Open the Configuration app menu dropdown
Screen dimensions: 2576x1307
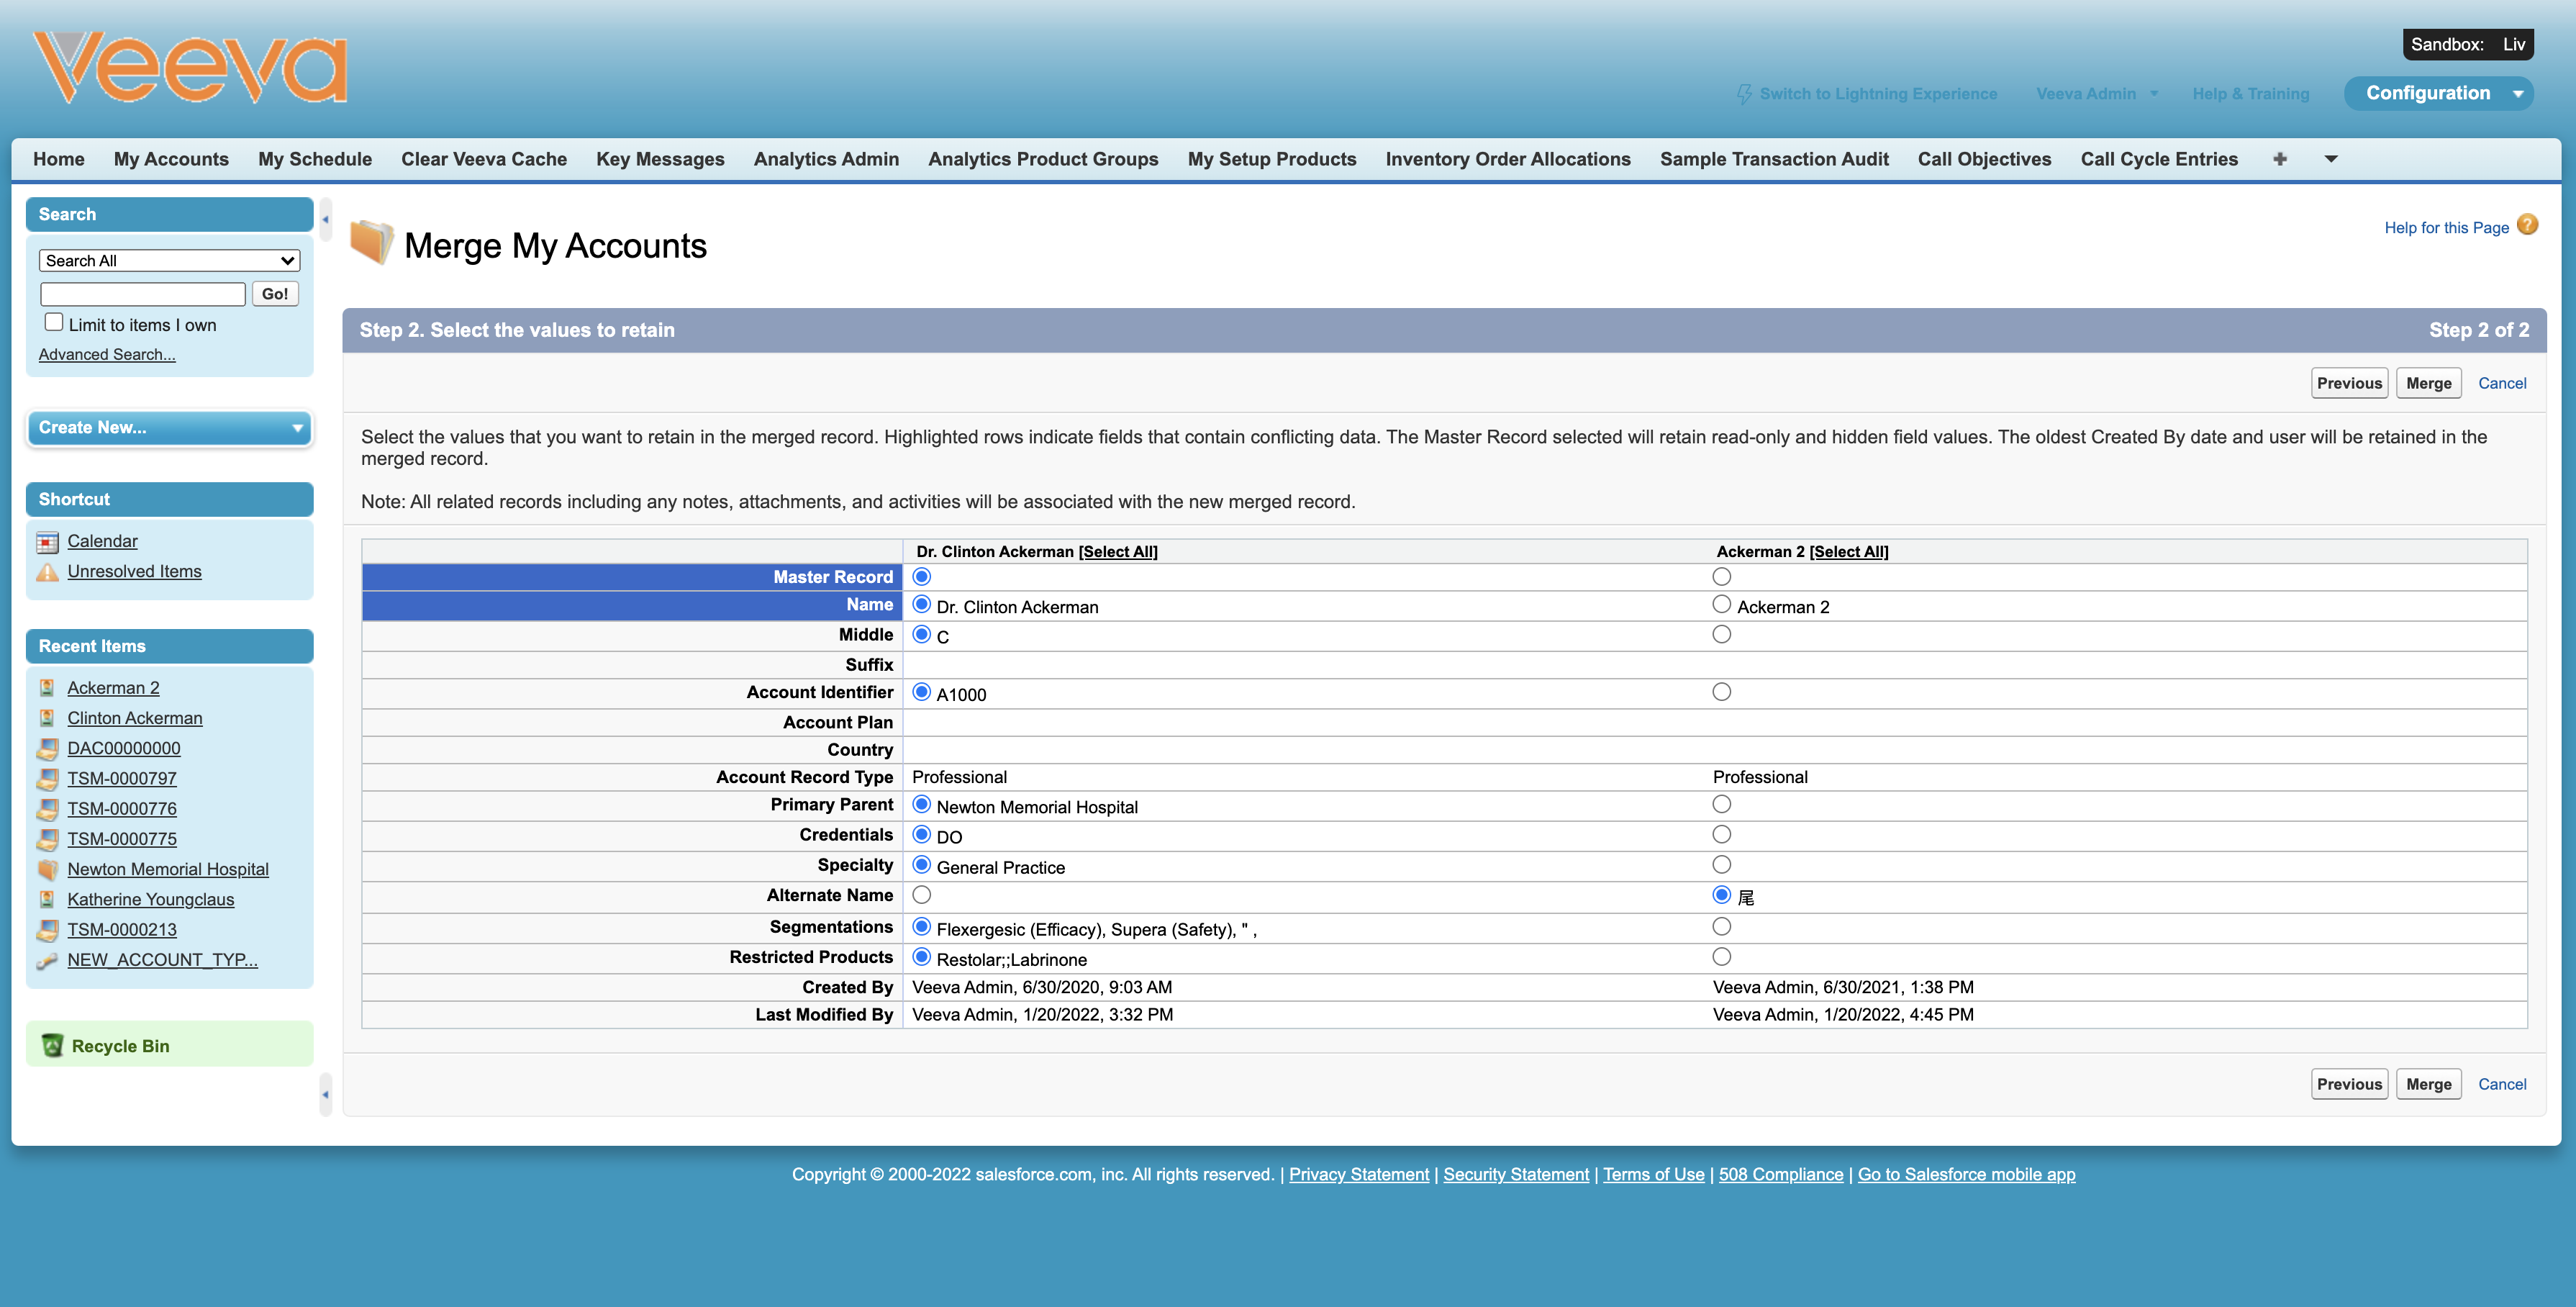pos(2518,94)
